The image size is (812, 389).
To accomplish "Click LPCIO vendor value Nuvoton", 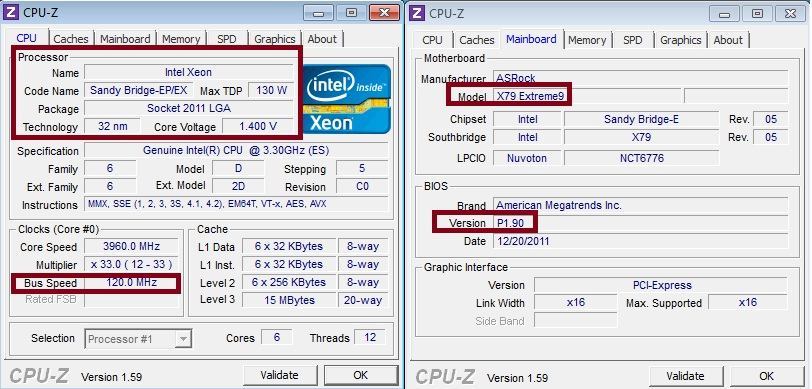I will click(x=527, y=158).
